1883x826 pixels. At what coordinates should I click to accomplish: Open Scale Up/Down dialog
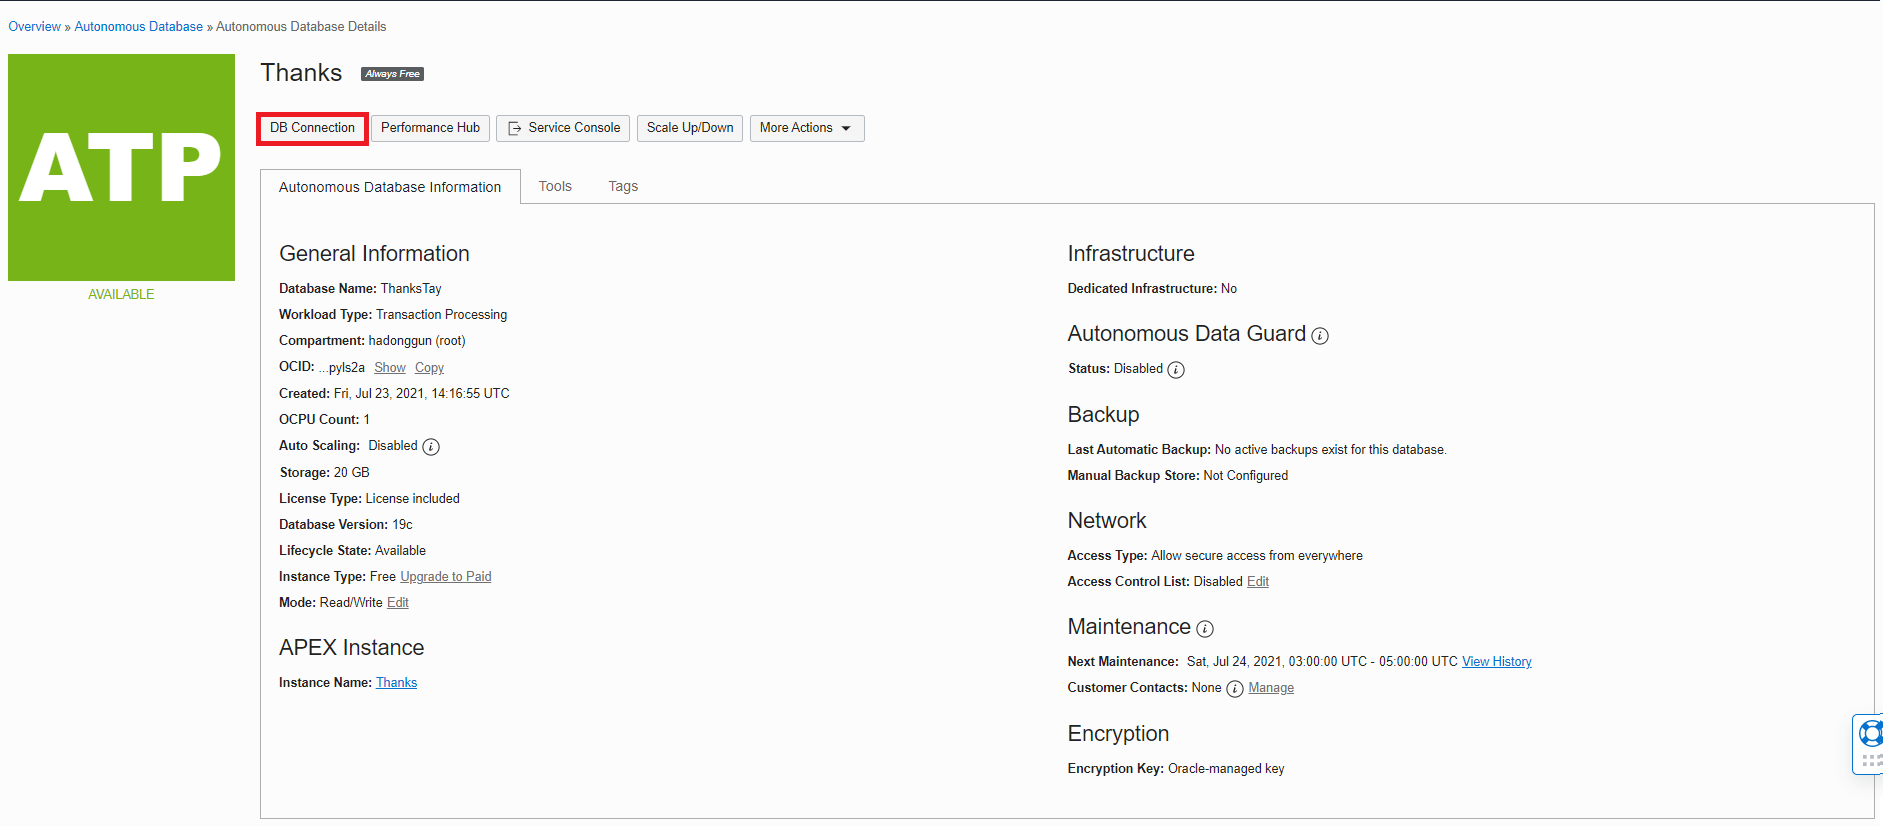(690, 128)
